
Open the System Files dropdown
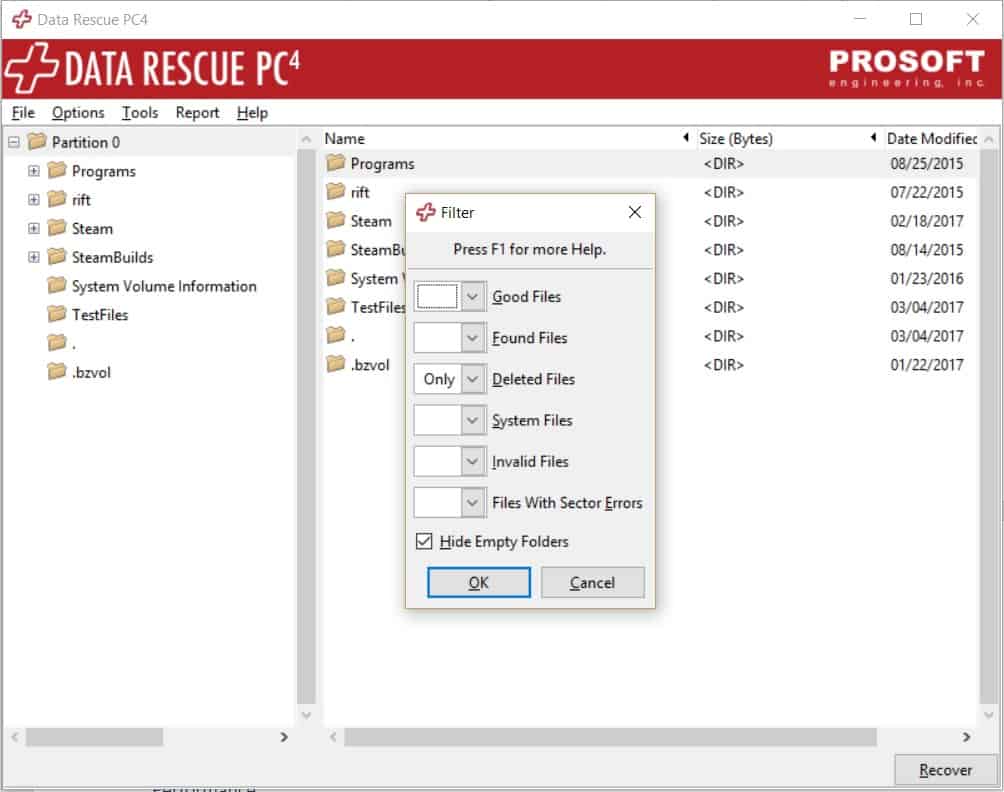point(473,420)
